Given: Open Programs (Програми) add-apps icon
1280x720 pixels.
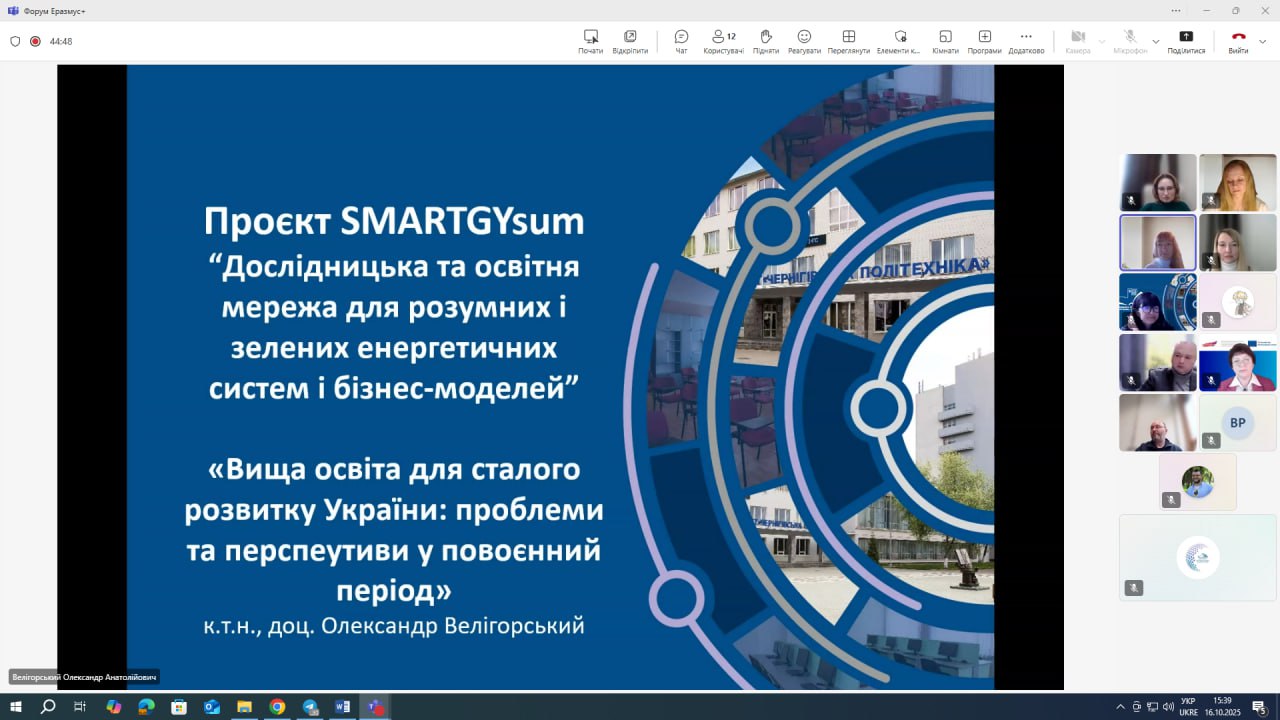Looking at the screenshot, I should click(x=984, y=41).
